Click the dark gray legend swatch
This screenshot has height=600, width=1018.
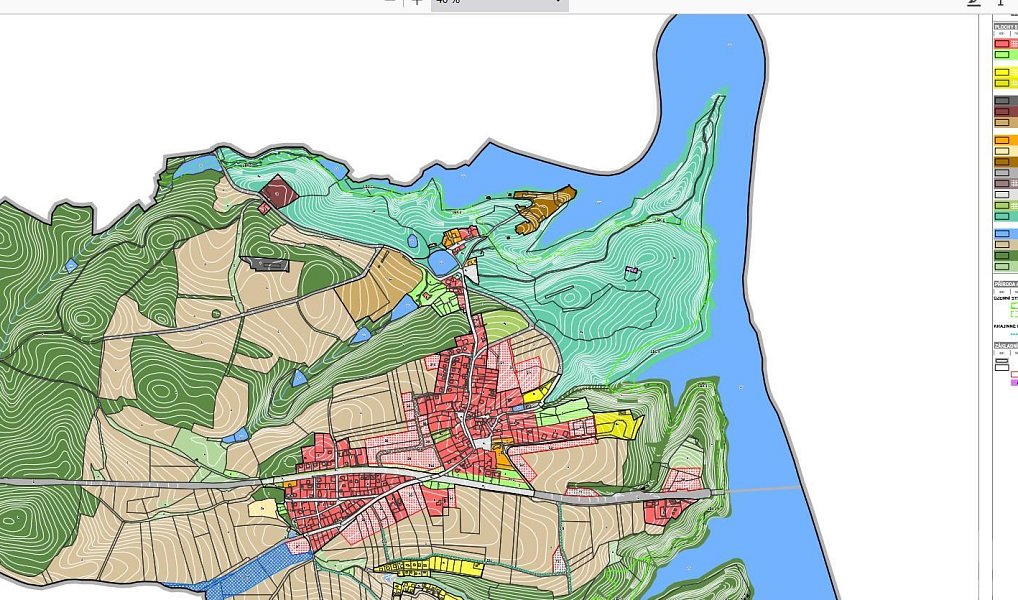pyautogui.click(x=1001, y=101)
